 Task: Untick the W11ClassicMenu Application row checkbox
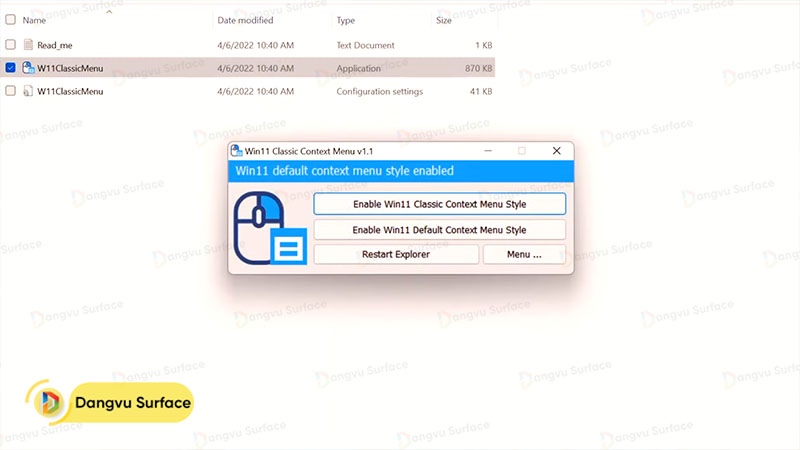click(x=10, y=67)
